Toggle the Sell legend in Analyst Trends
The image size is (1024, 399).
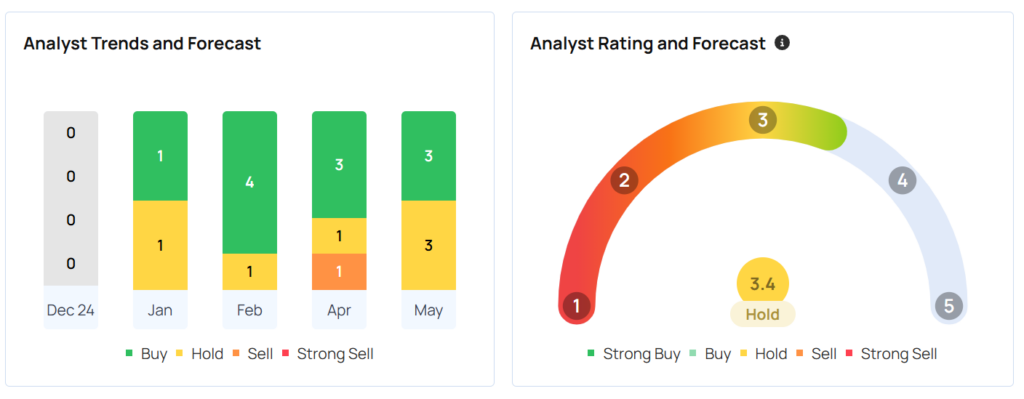[253, 355]
